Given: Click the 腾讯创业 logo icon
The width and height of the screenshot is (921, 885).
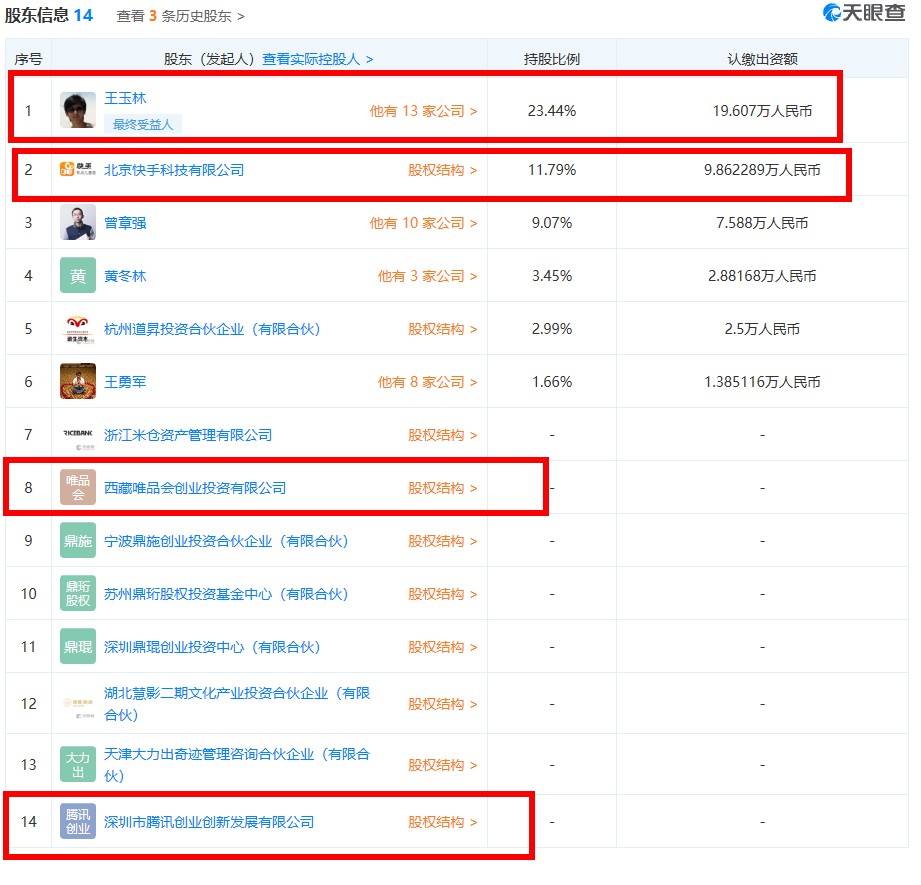Looking at the screenshot, I should pyautogui.click(x=78, y=821).
